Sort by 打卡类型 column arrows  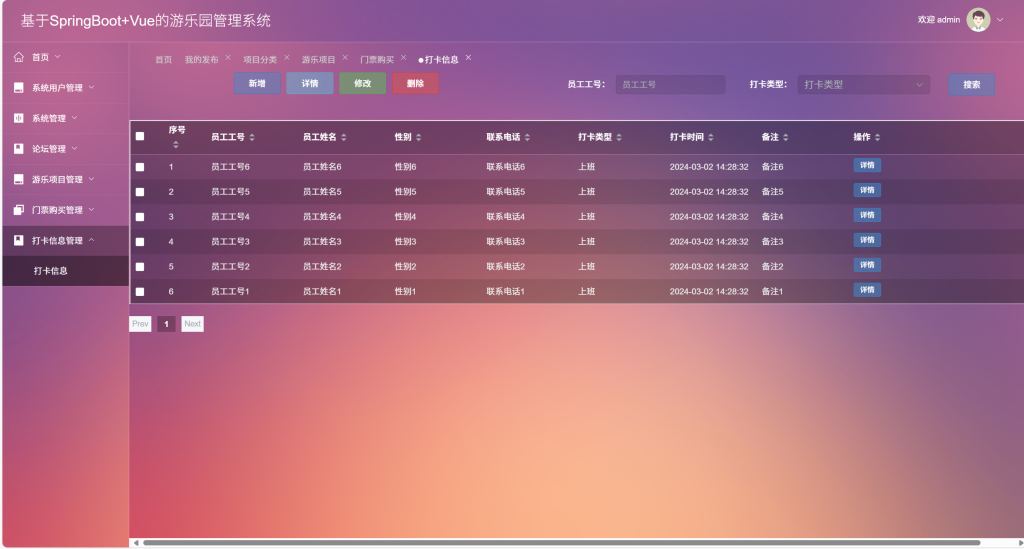pos(619,137)
